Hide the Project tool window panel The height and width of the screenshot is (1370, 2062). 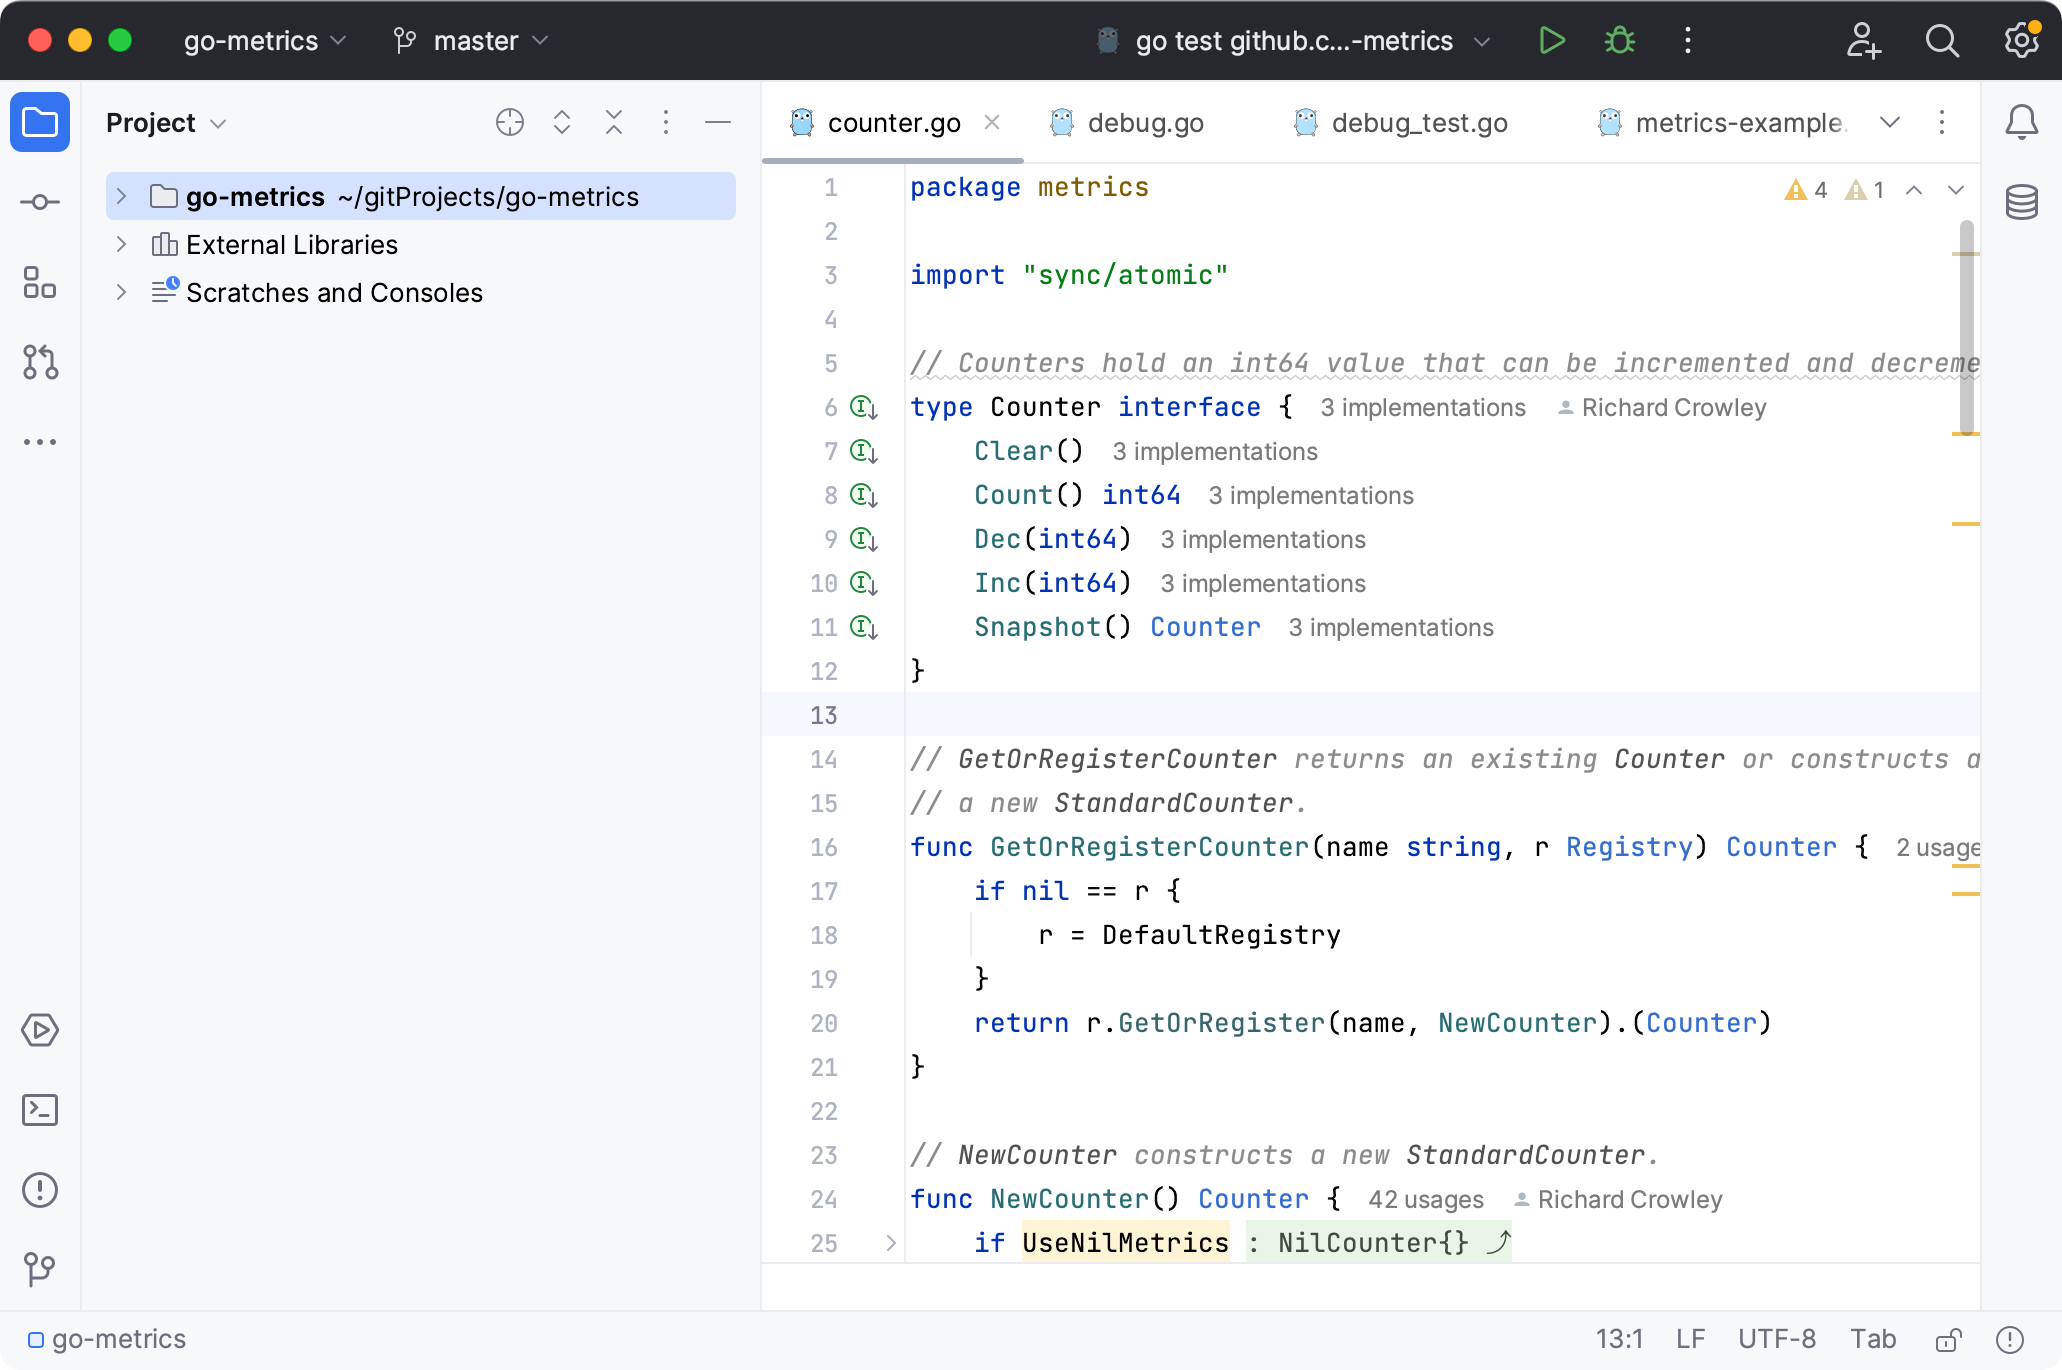(x=718, y=122)
